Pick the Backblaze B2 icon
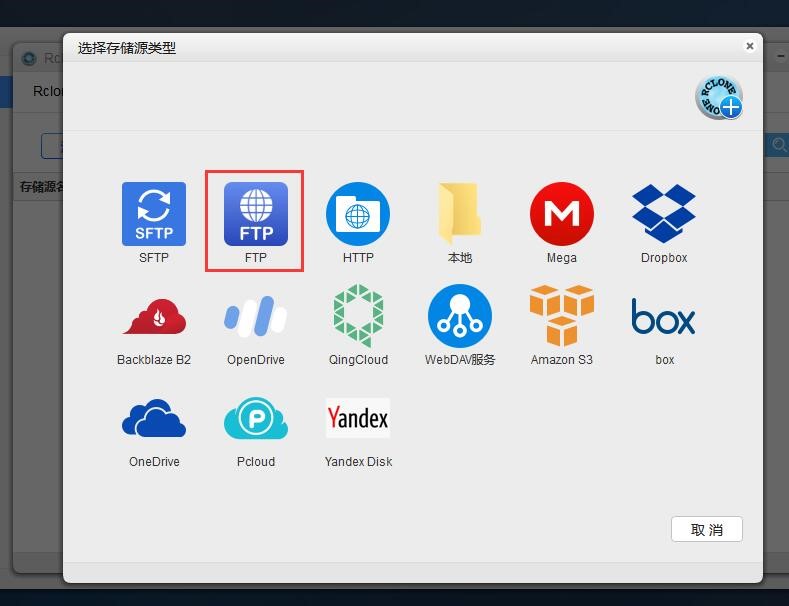 pyautogui.click(x=154, y=316)
